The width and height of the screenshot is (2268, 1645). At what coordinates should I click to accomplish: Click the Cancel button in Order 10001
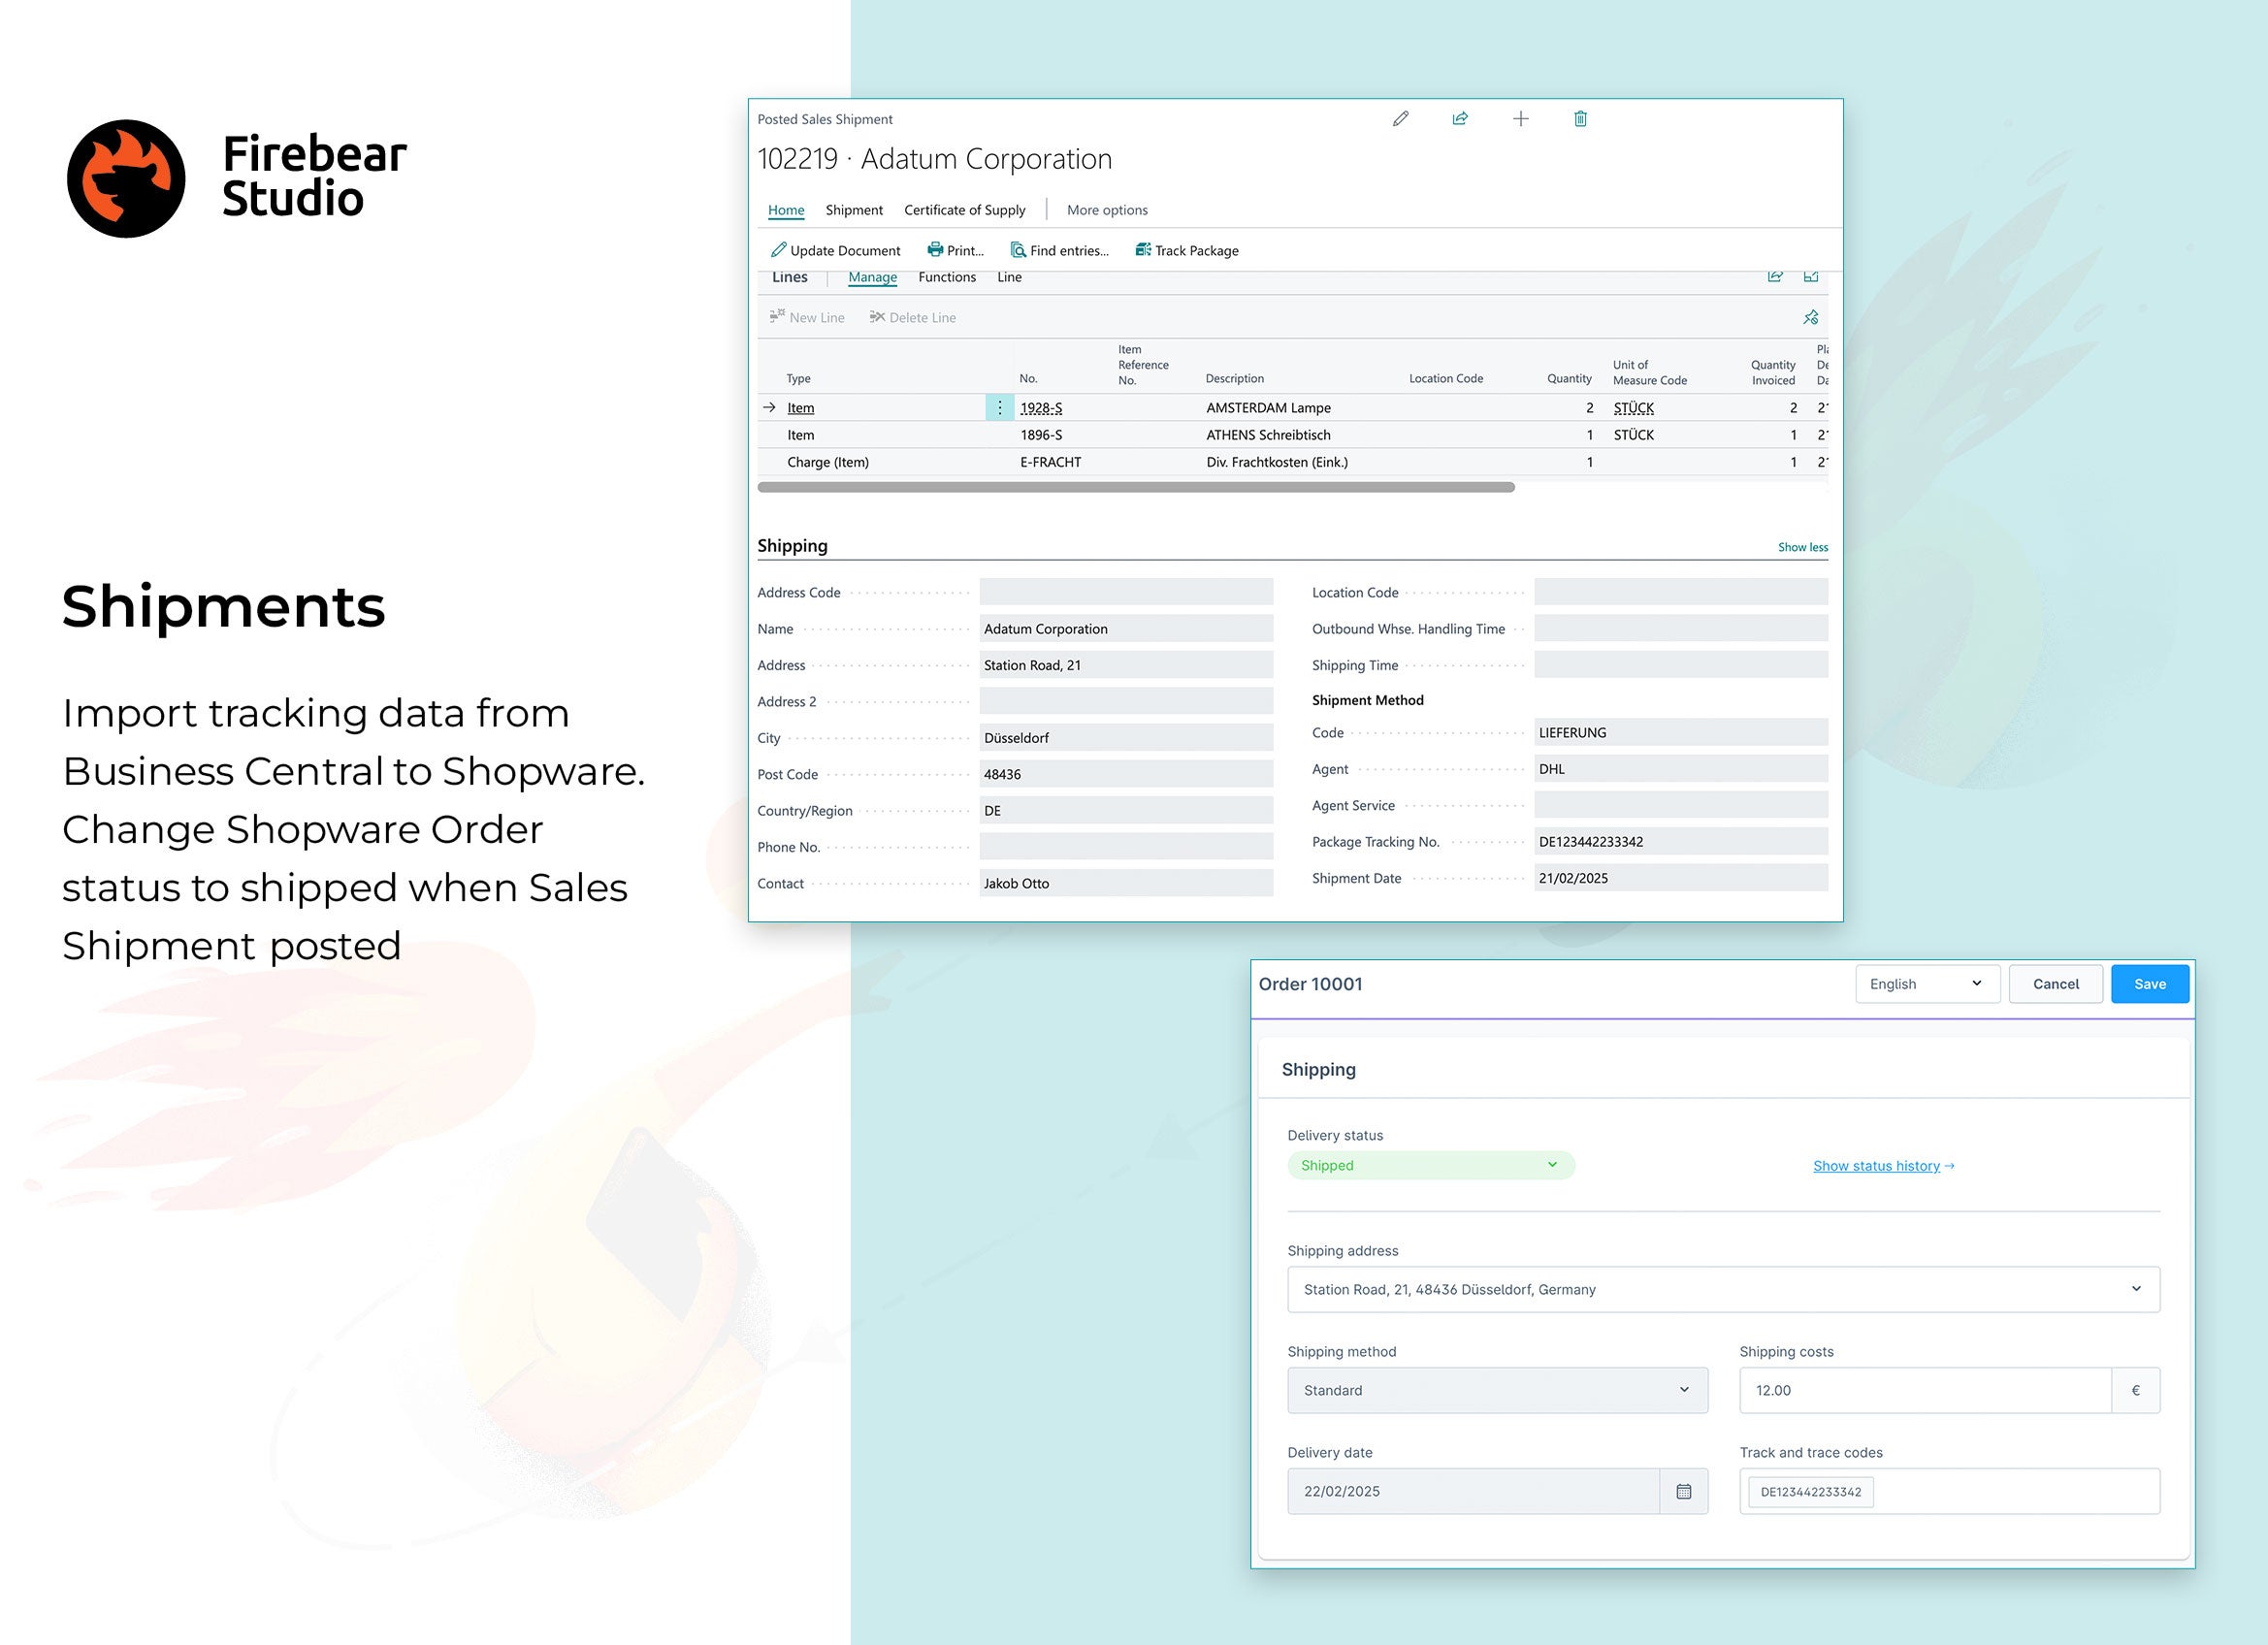click(2056, 984)
